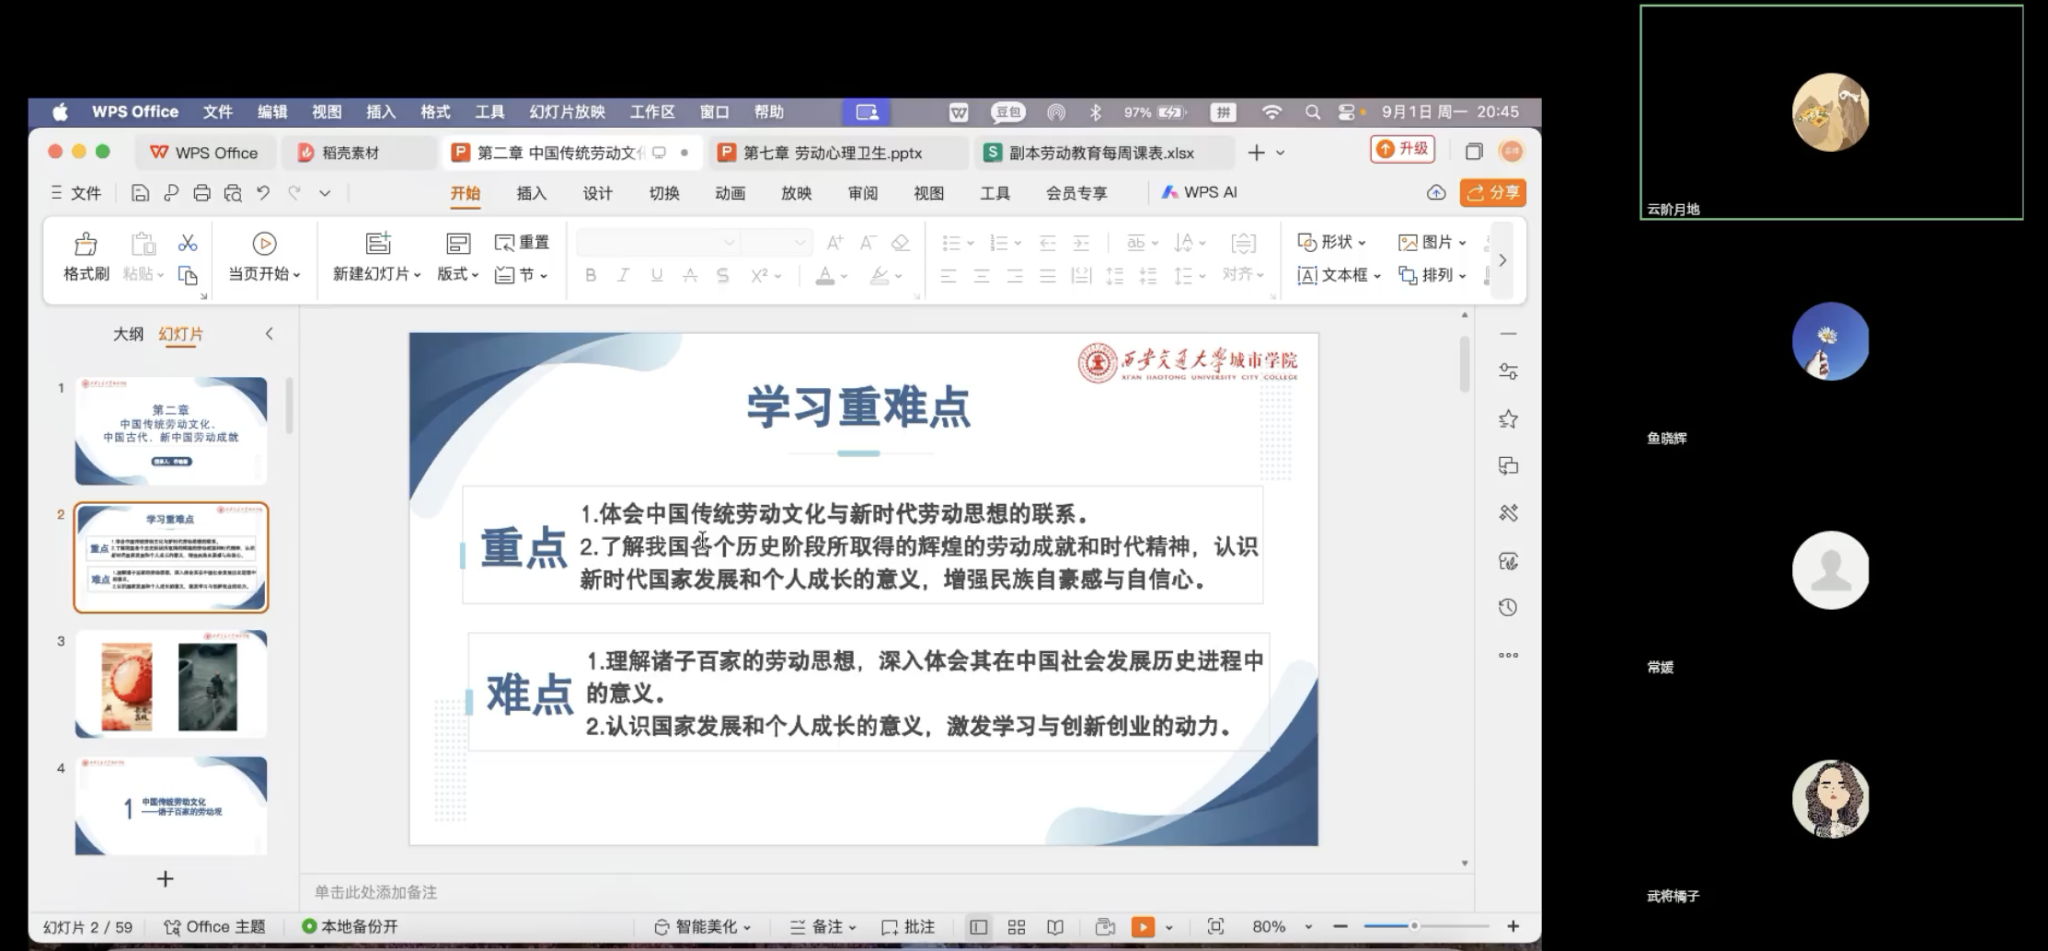Switch to reading view book icon

click(1055, 927)
